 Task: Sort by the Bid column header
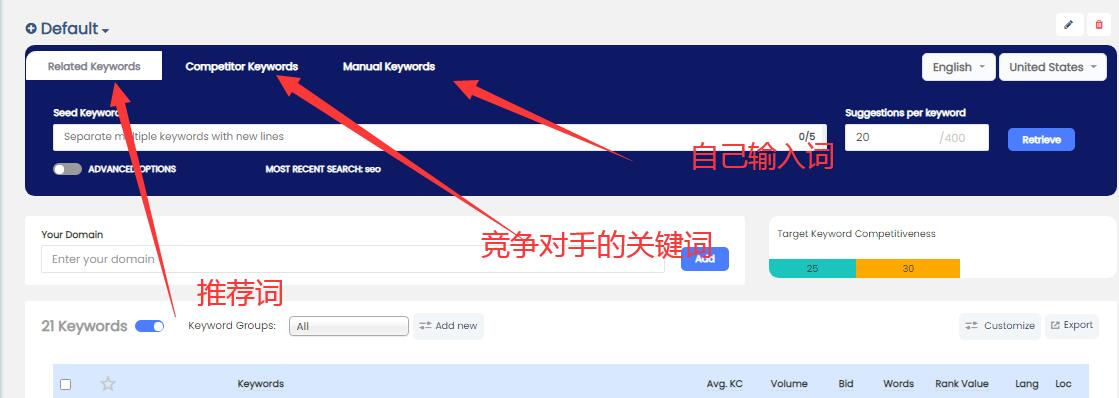[846, 384]
